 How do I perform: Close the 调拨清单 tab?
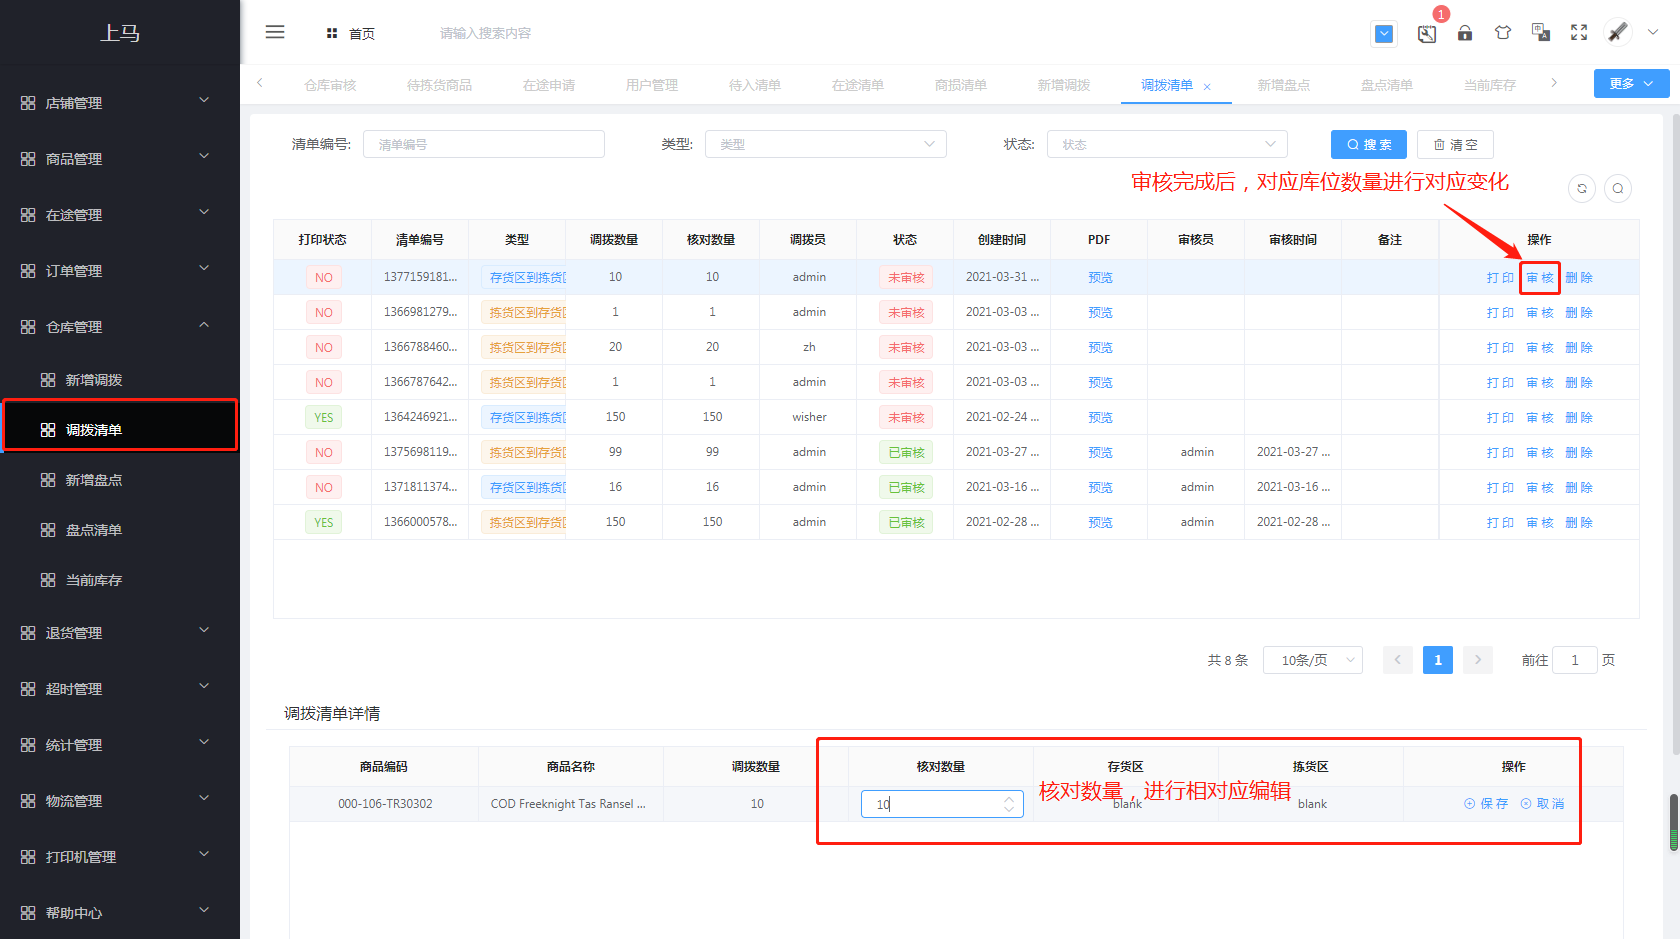1207,87
